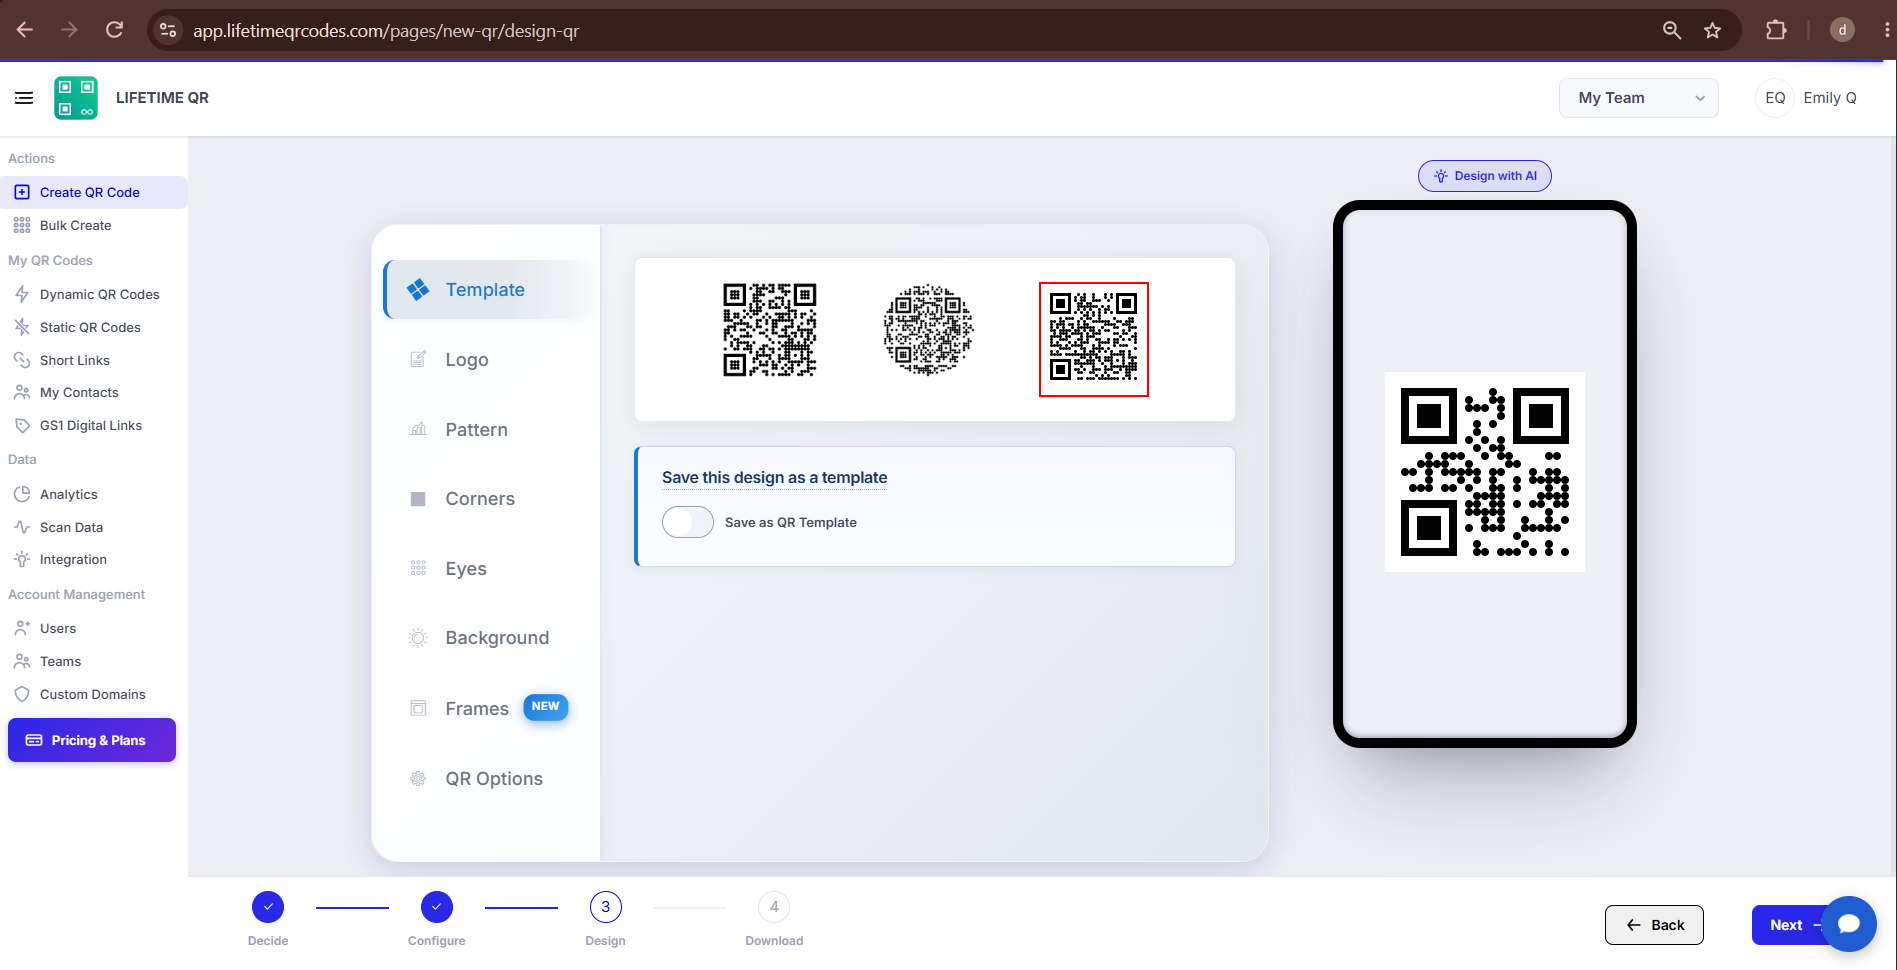Viewport: 1897px width, 970px height.
Task: Click the browser back arrow
Action: [x=25, y=30]
